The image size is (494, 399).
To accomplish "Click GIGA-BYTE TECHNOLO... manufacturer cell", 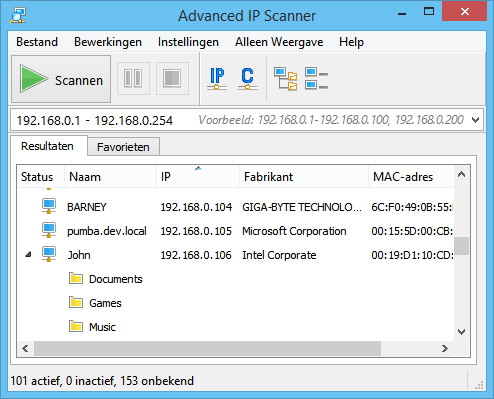I will 302,207.
